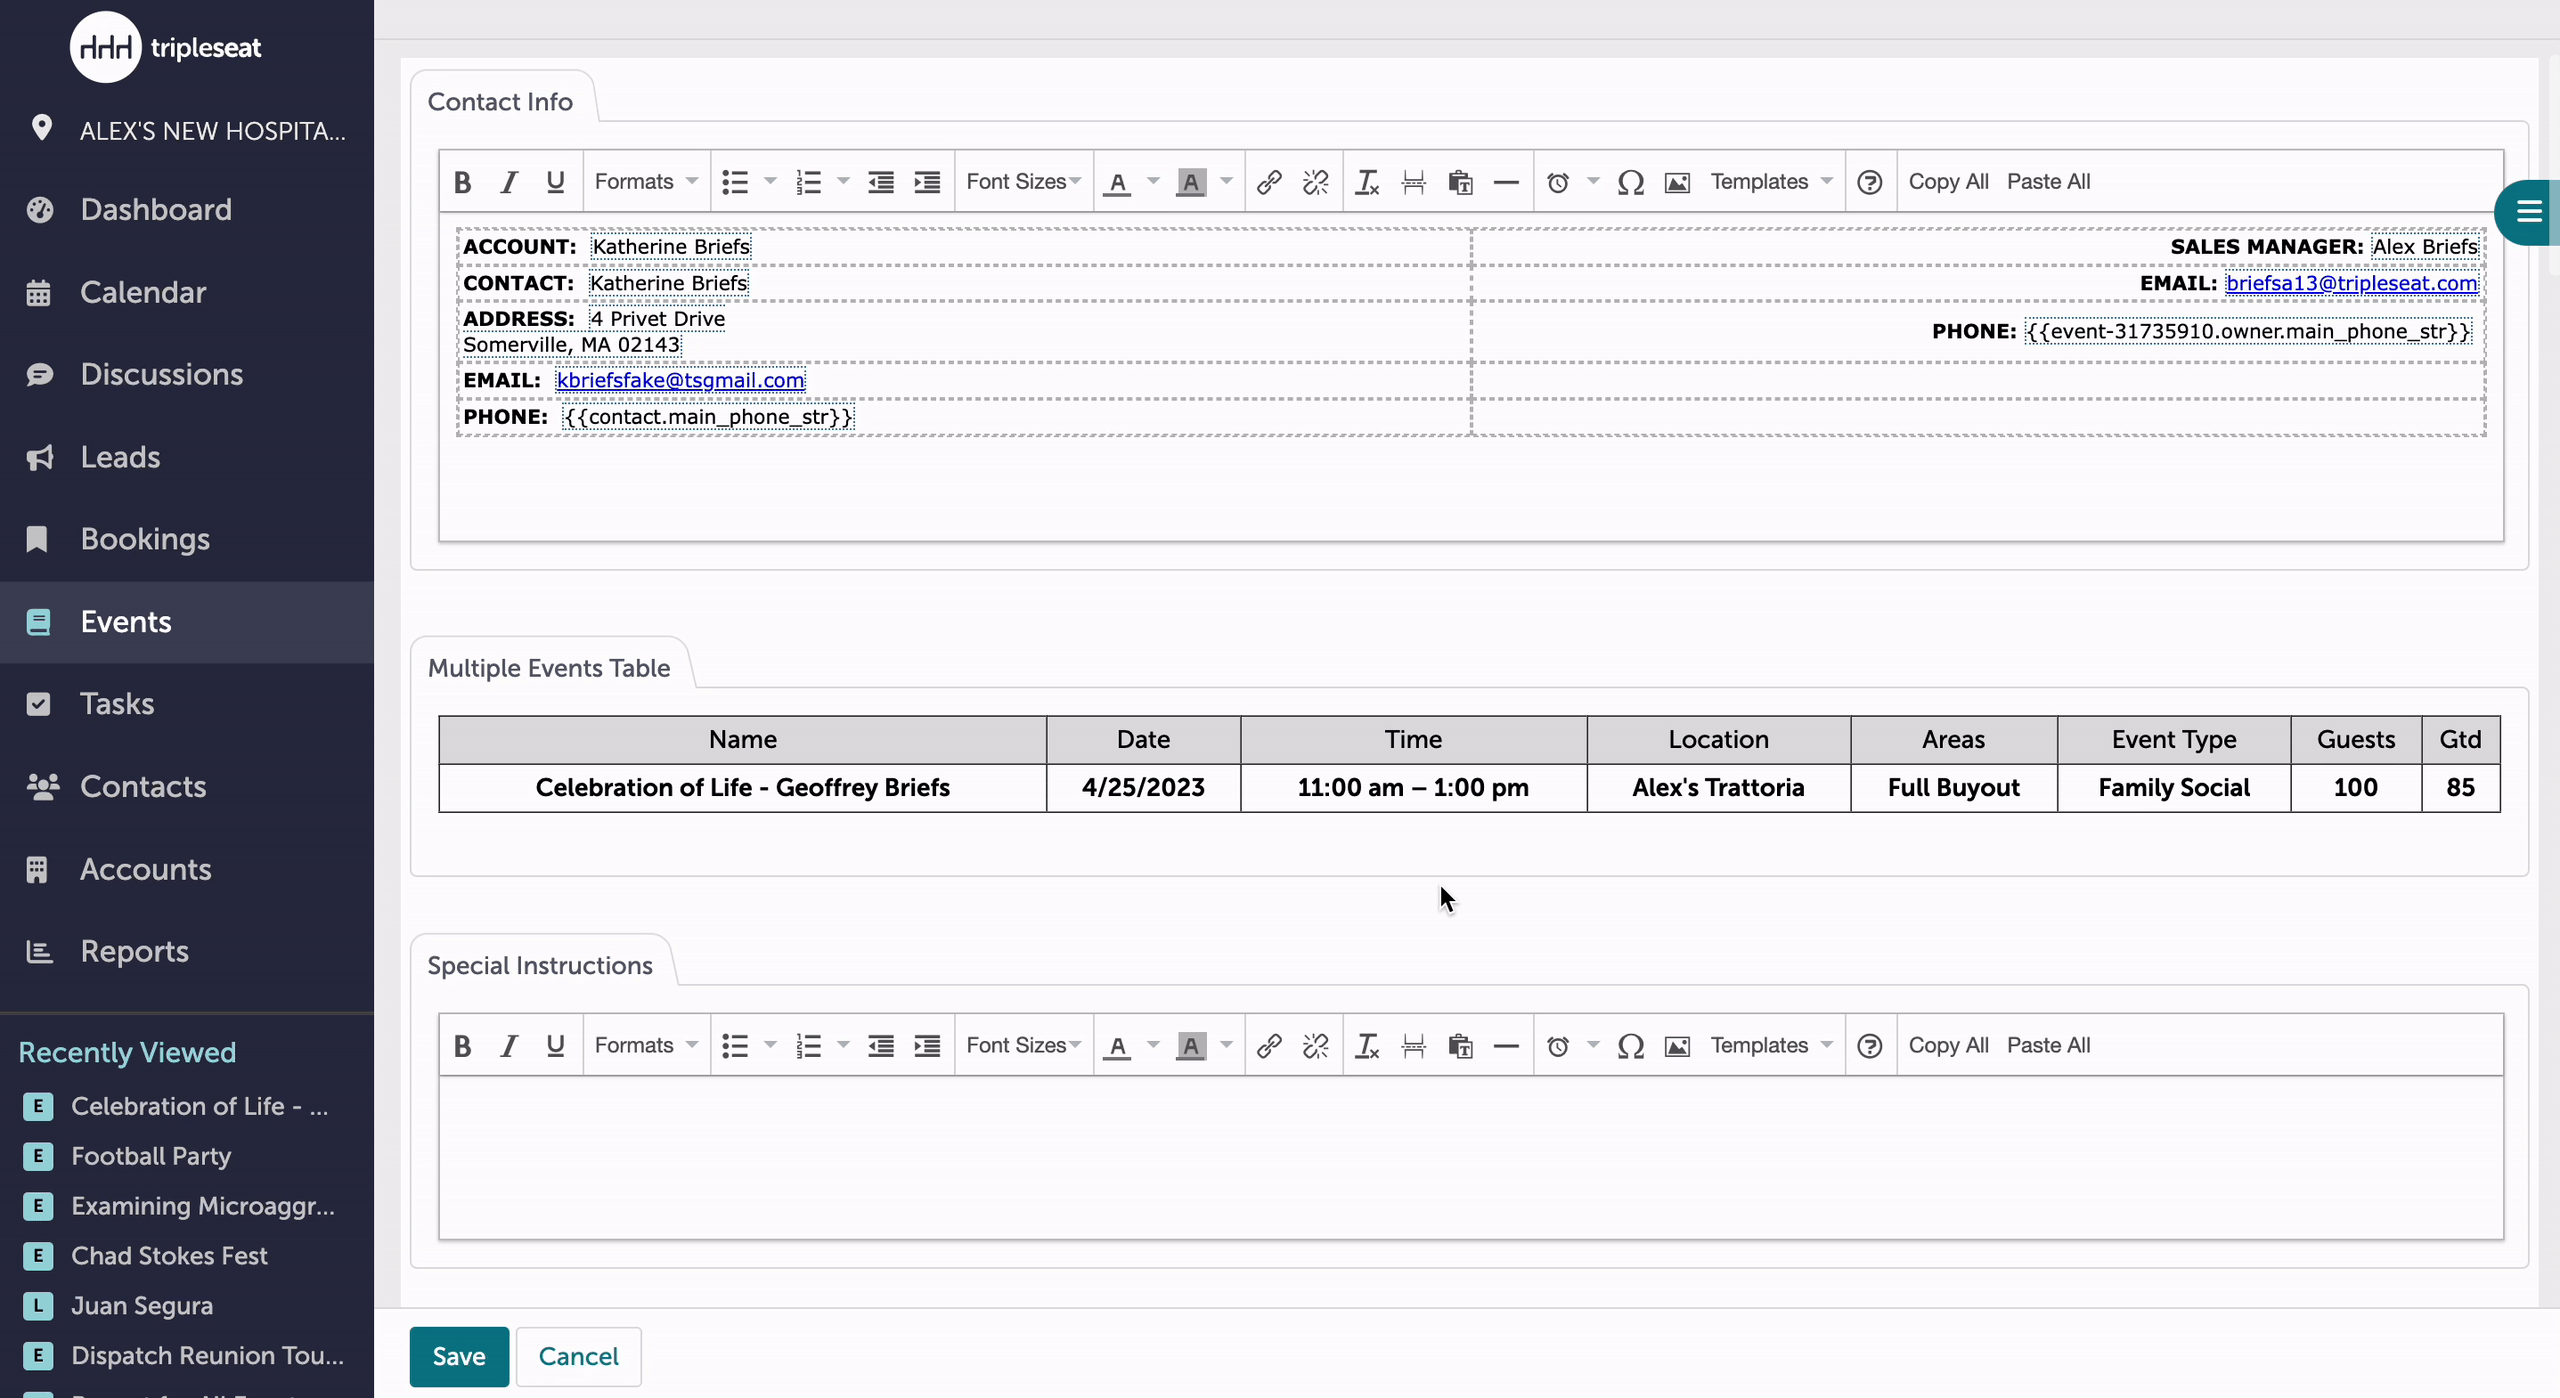Insert horizontal line in Contact Info editor
Viewport: 2560px width, 1398px height.
[x=1506, y=182]
